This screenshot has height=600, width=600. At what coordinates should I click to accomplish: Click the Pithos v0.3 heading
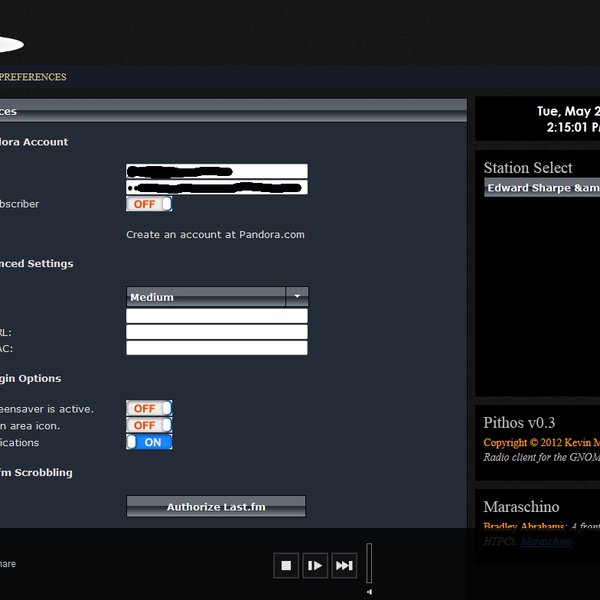point(519,423)
